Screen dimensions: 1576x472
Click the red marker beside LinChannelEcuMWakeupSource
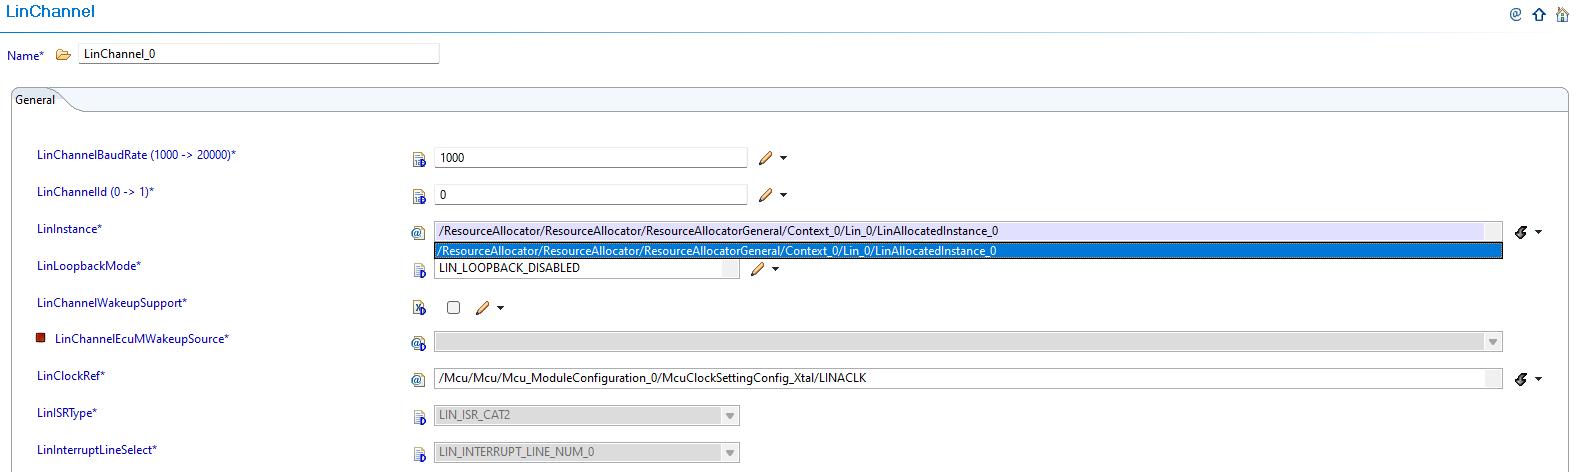tap(41, 338)
